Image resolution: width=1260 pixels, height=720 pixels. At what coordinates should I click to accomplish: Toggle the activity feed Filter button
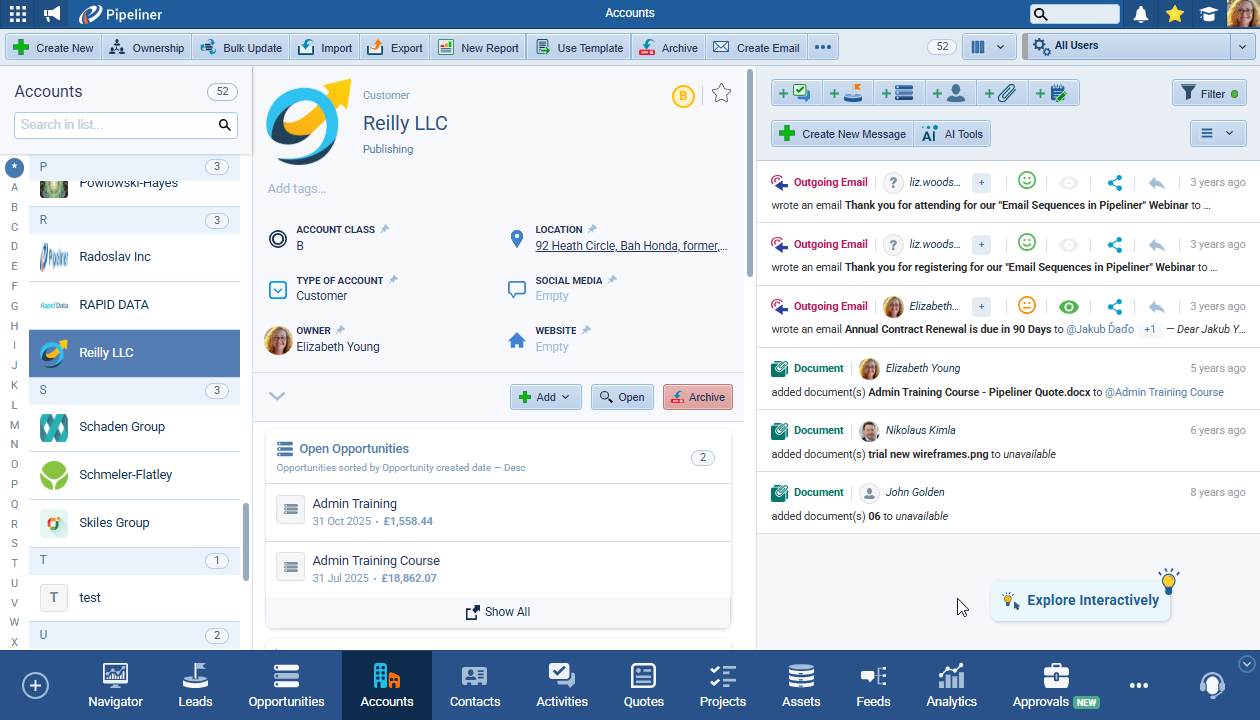coord(1209,93)
